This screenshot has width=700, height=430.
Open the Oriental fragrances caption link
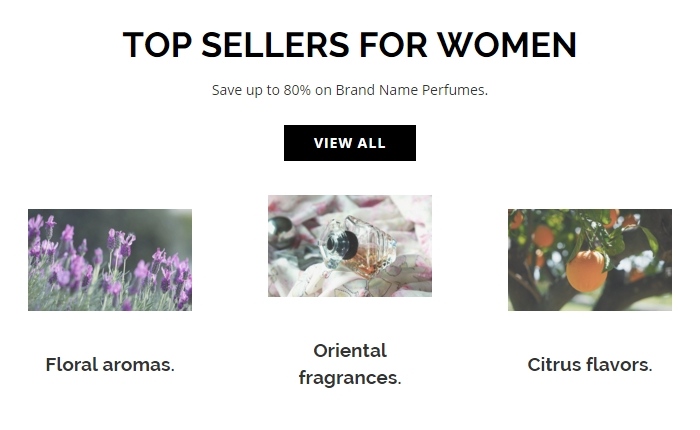coord(350,364)
